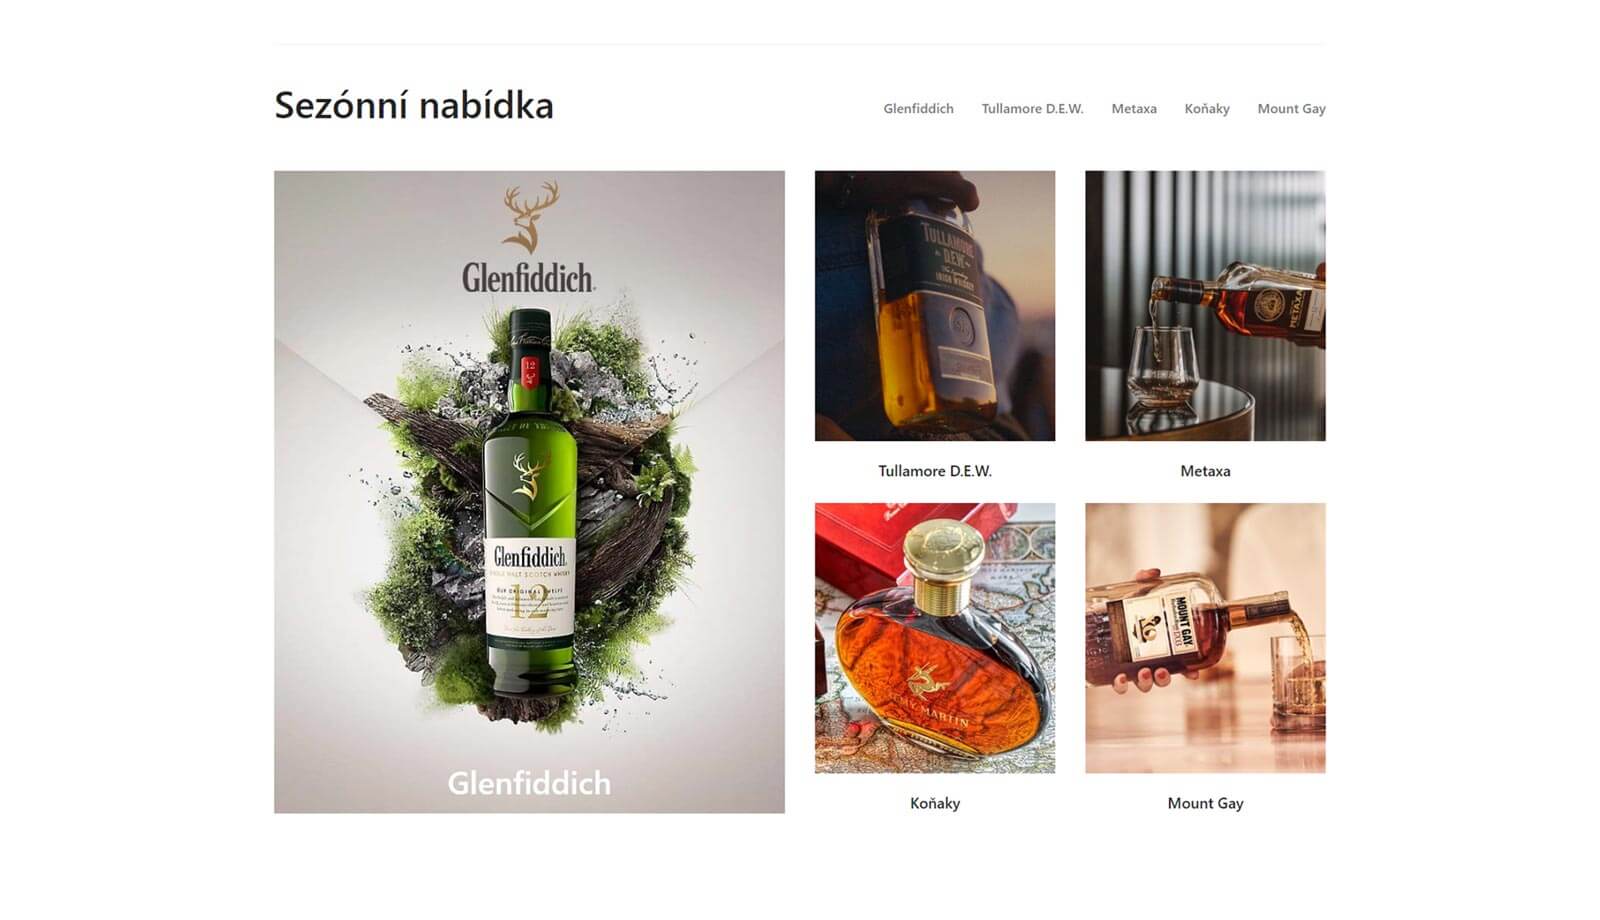
Task: Click the Glenfiddich wordmark under stag logo
Action: tap(529, 277)
